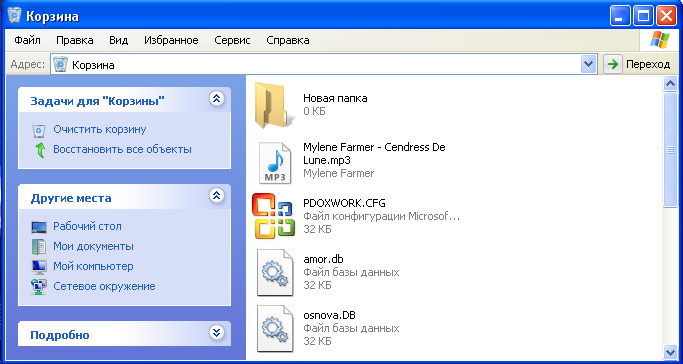683x364 pixels.
Task: Collapse the Другие места panel
Action: click(x=216, y=195)
